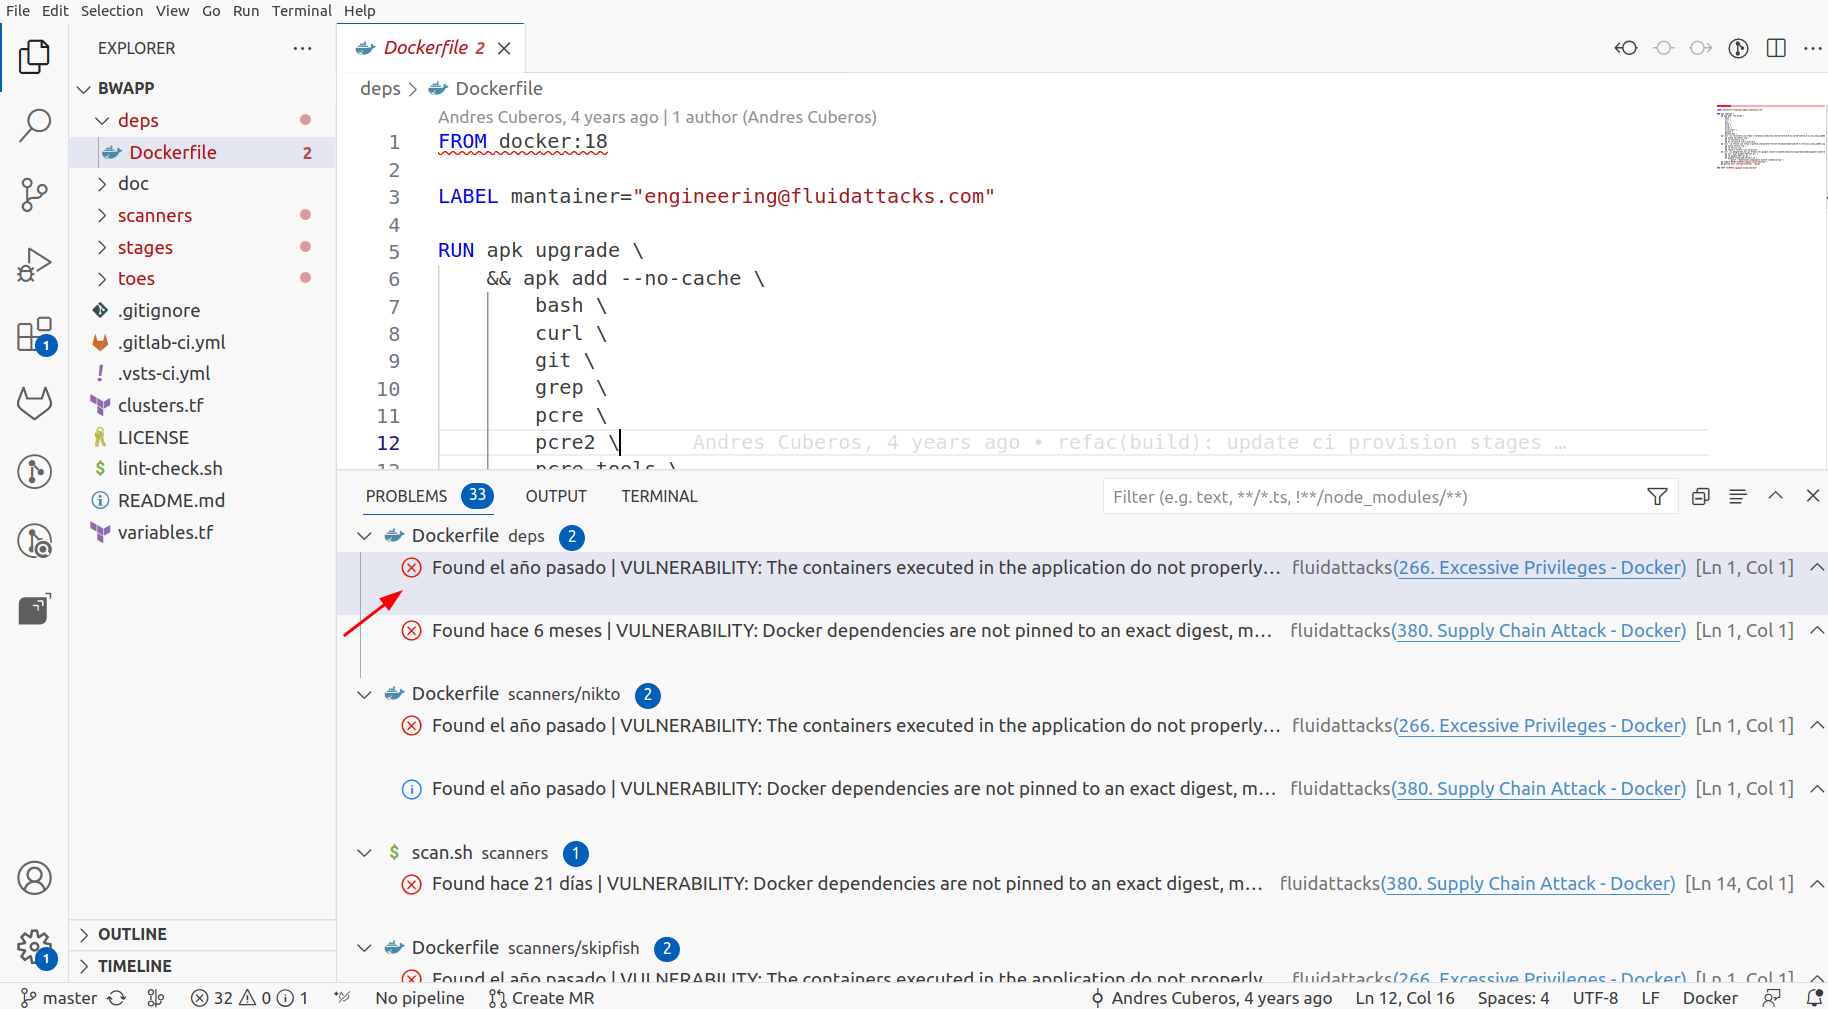Open Run and Debug view
The image size is (1828, 1009).
35,265
